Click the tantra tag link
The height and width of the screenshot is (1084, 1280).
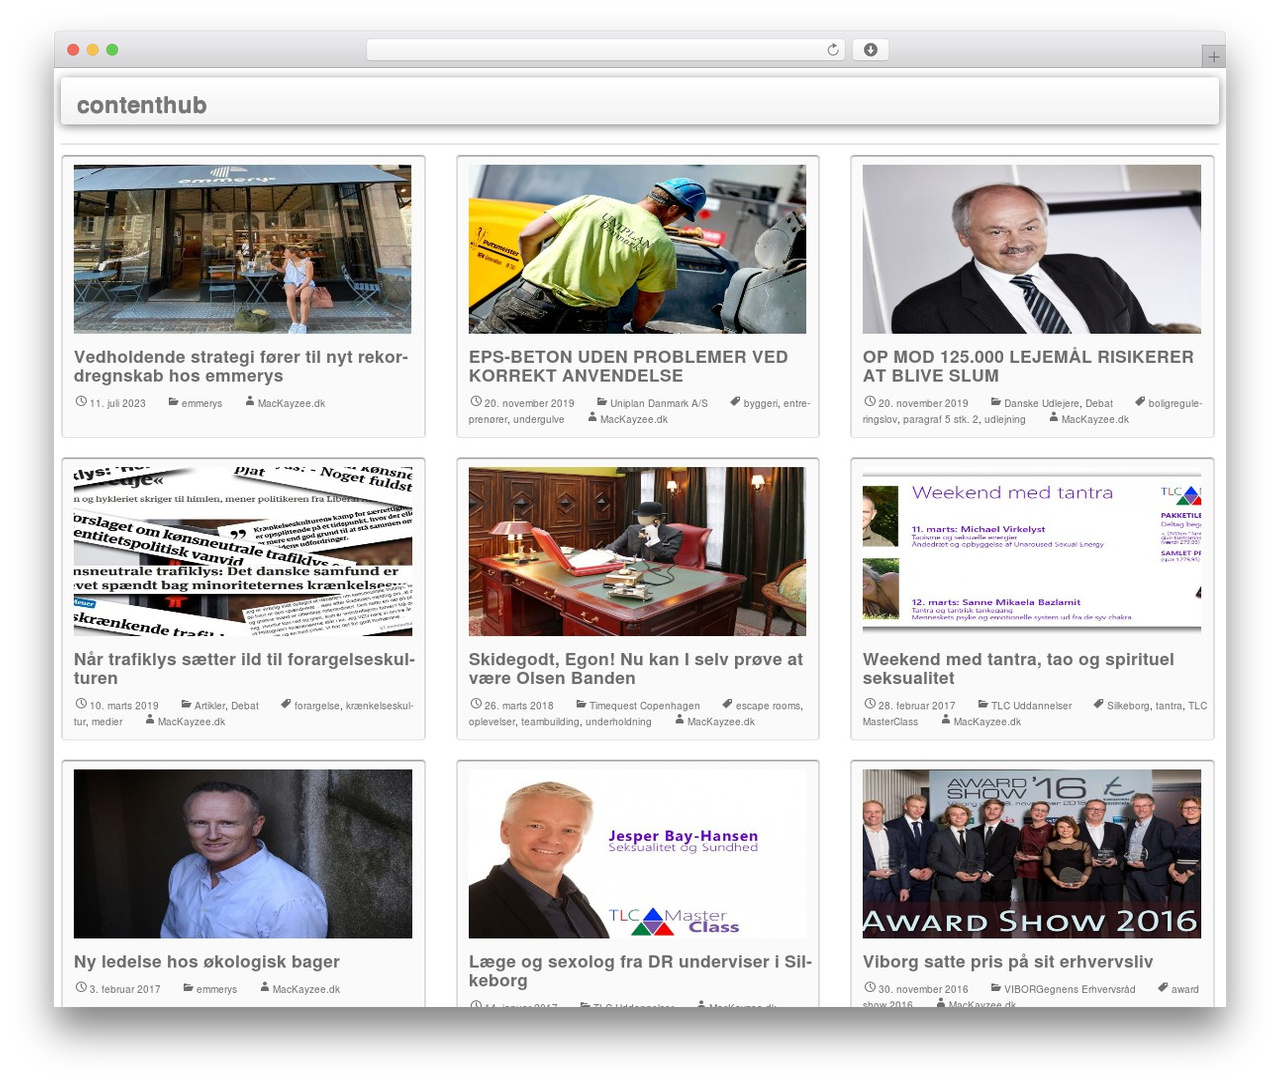[x=1169, y=706]
